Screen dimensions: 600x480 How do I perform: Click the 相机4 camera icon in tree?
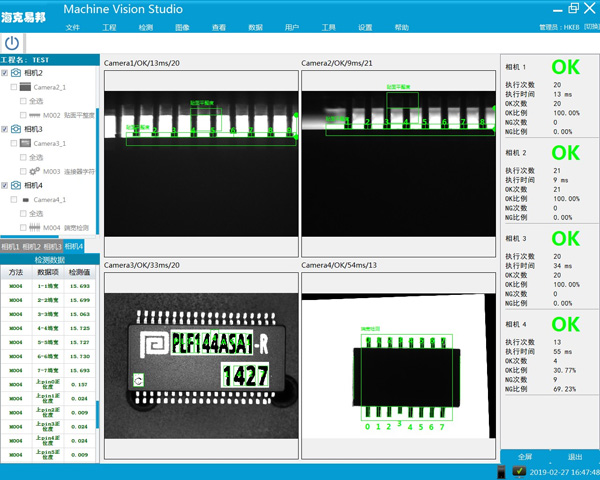17,185
